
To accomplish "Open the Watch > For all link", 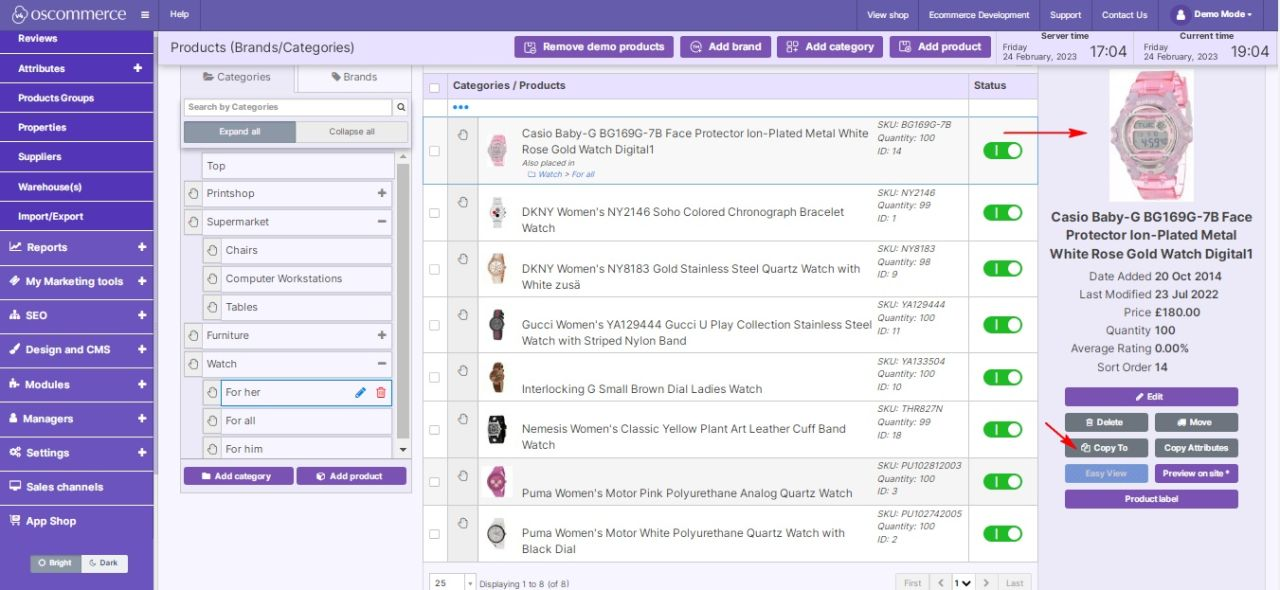I will click(x=567, y=174).
